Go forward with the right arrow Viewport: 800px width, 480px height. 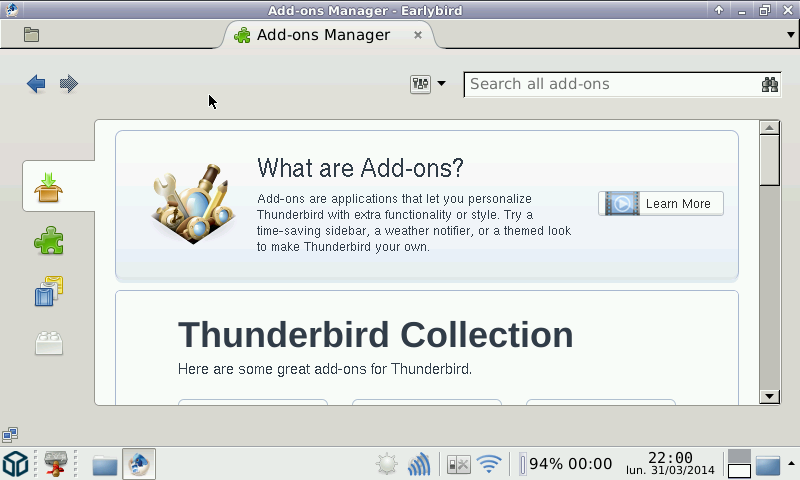coord(69,84)
